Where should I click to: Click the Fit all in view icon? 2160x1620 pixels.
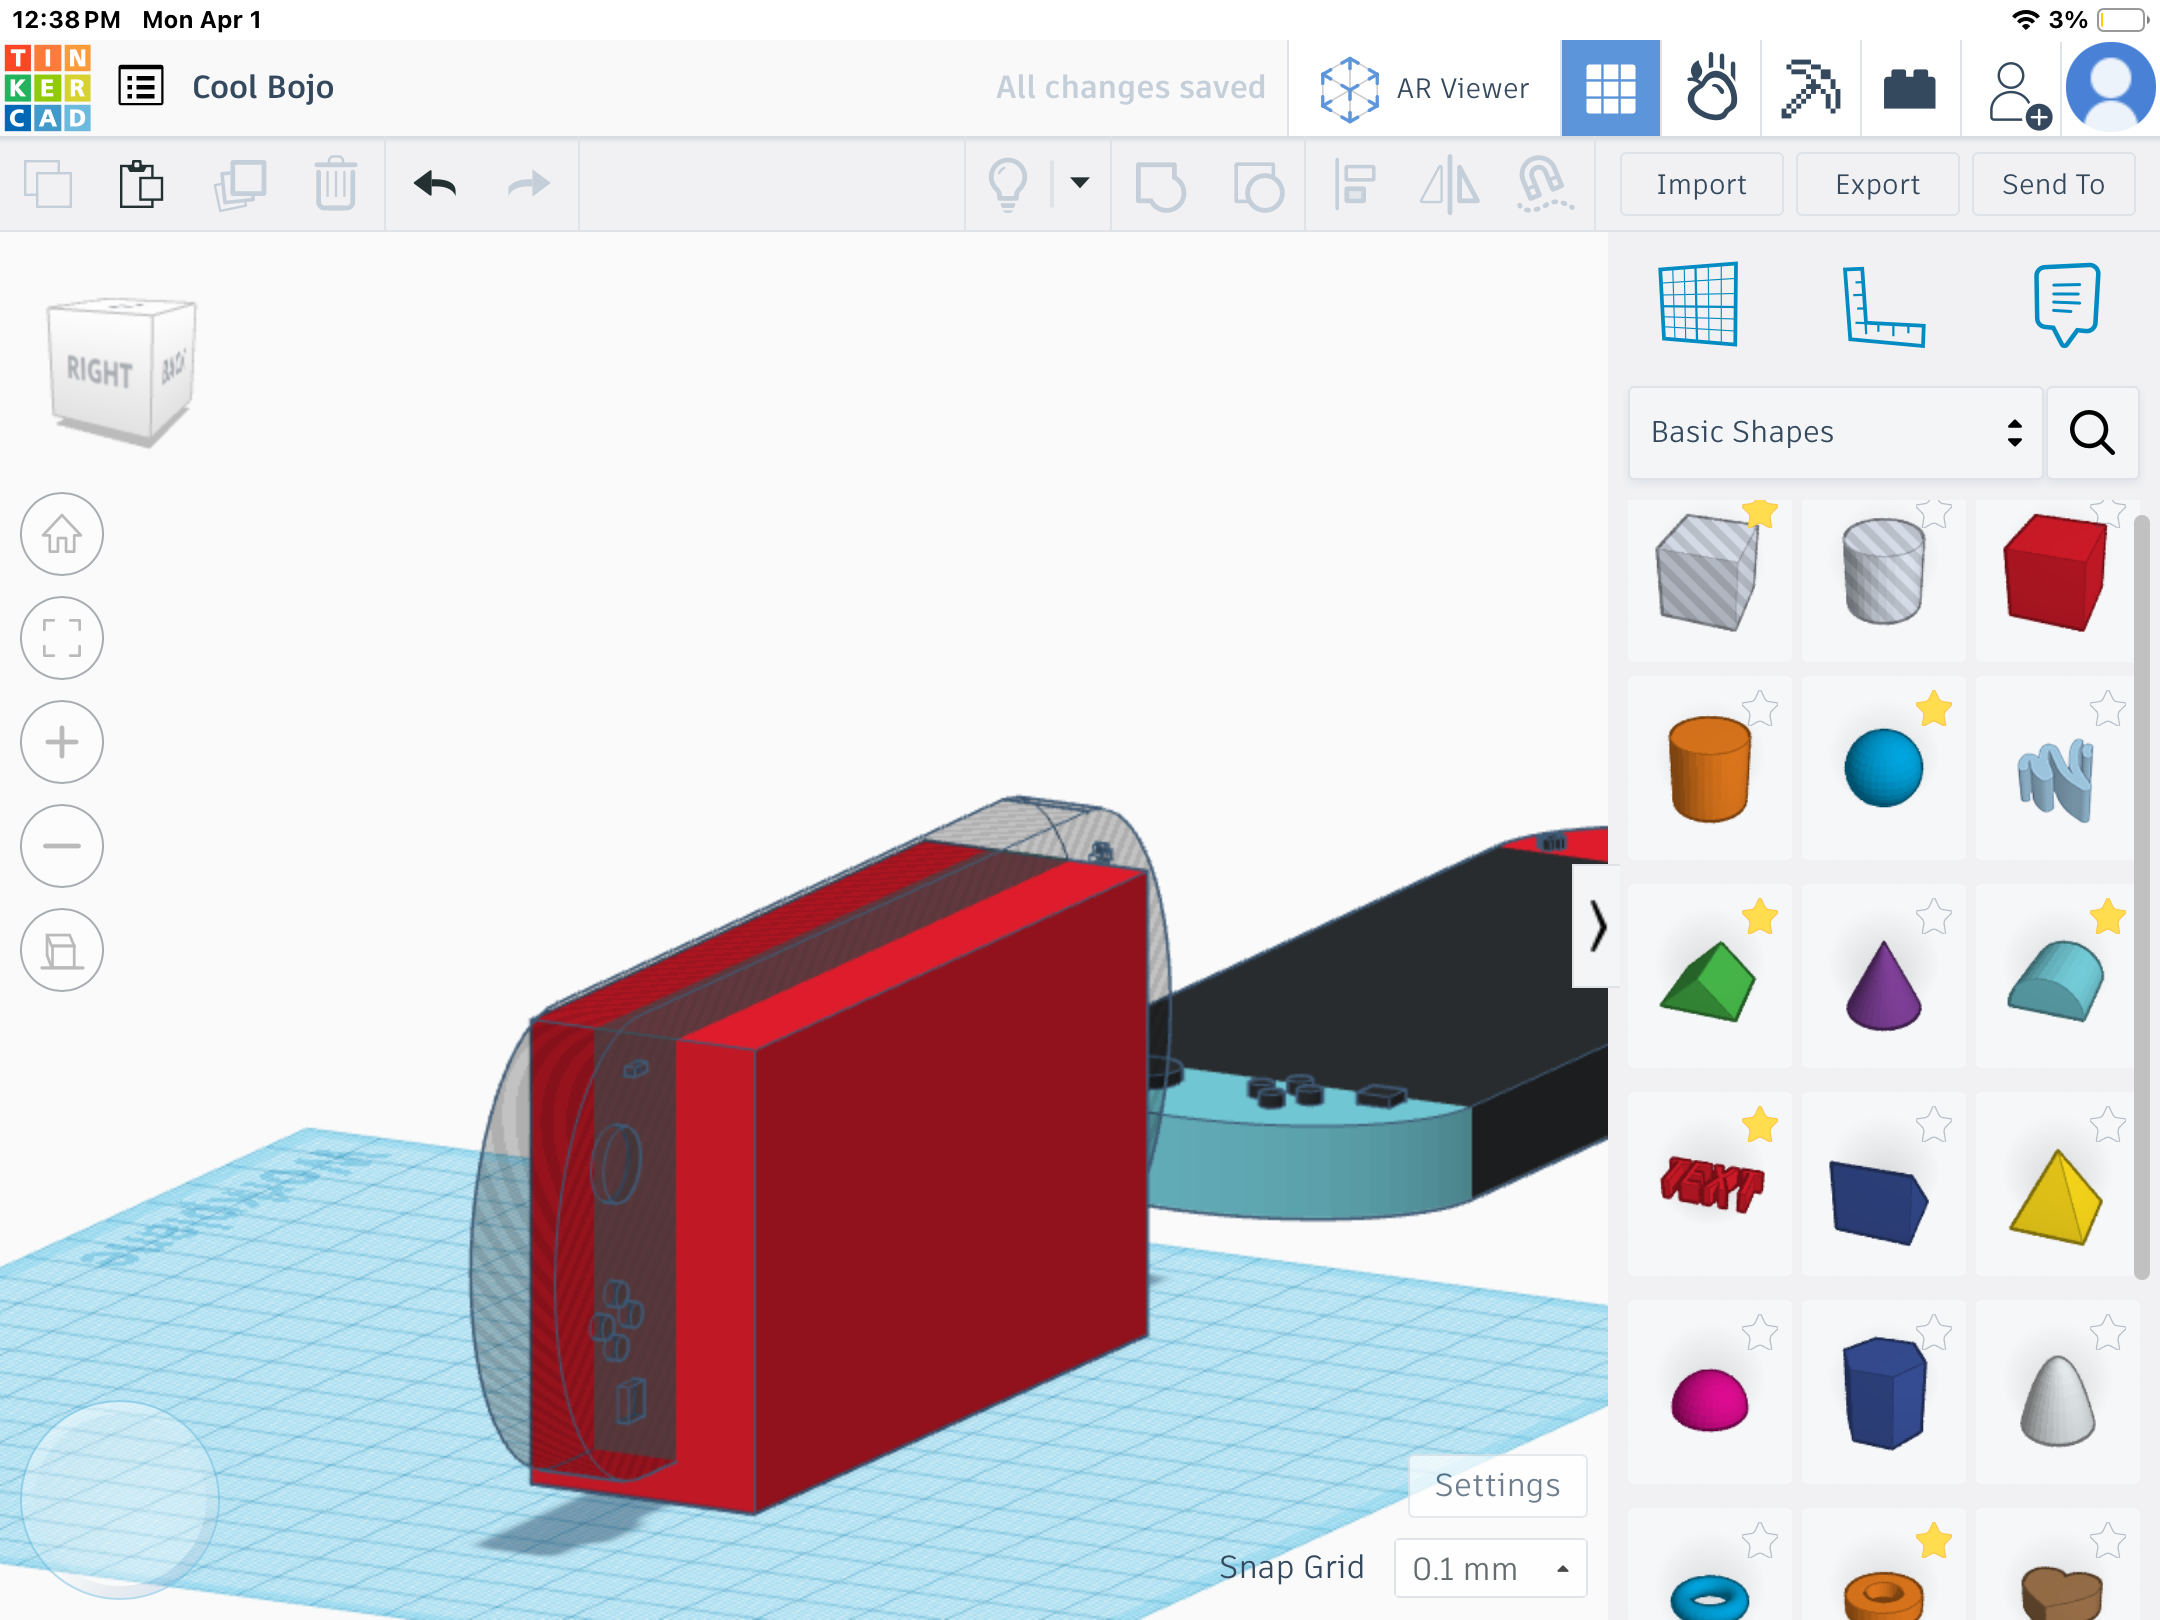tap(62, 638)
